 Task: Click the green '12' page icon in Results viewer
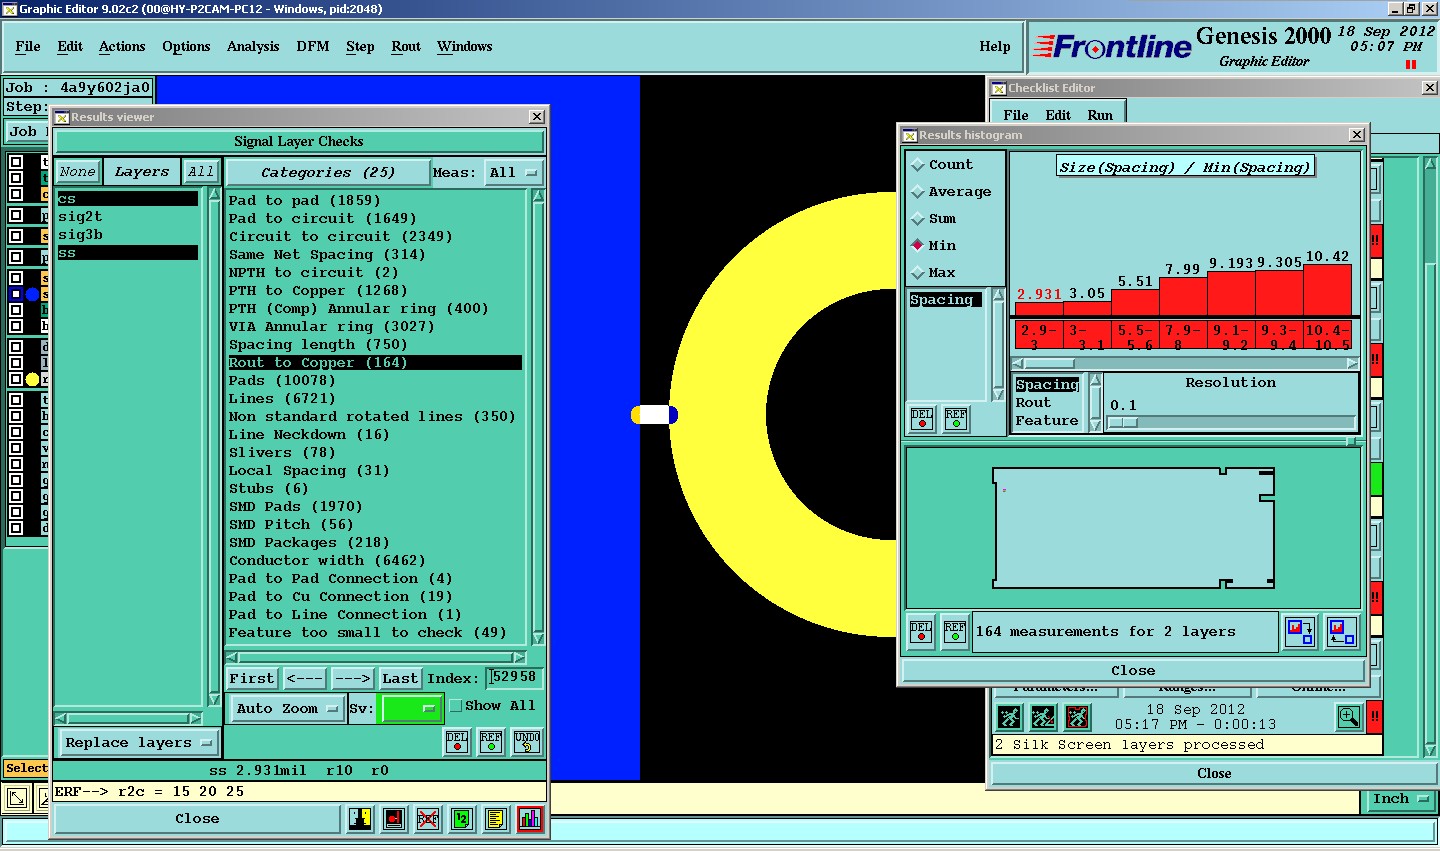click(x=461, y=819)
